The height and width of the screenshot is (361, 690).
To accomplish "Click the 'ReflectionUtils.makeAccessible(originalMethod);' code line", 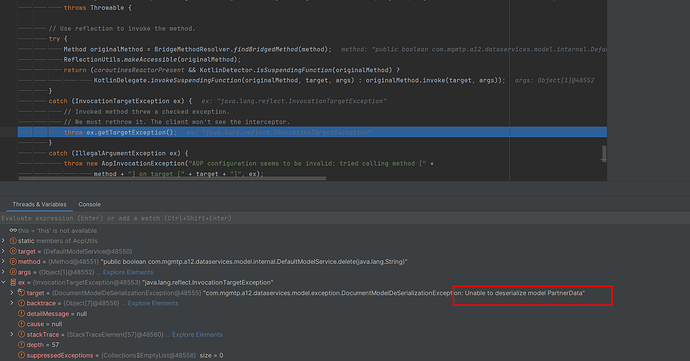I will (x=152, y=59).
